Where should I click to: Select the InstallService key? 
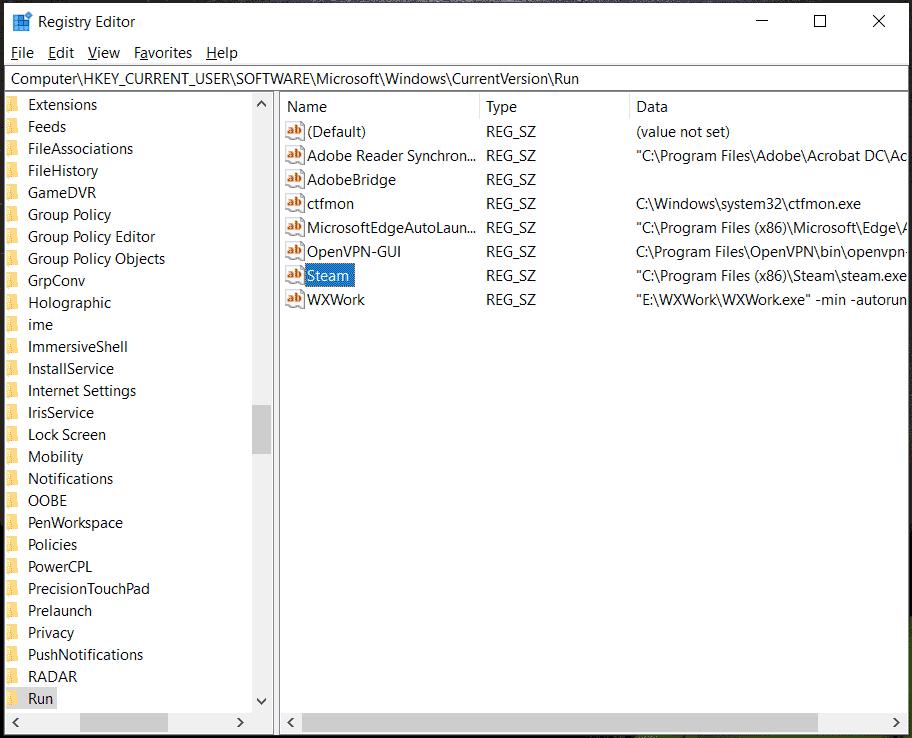(x=70, y=369)
